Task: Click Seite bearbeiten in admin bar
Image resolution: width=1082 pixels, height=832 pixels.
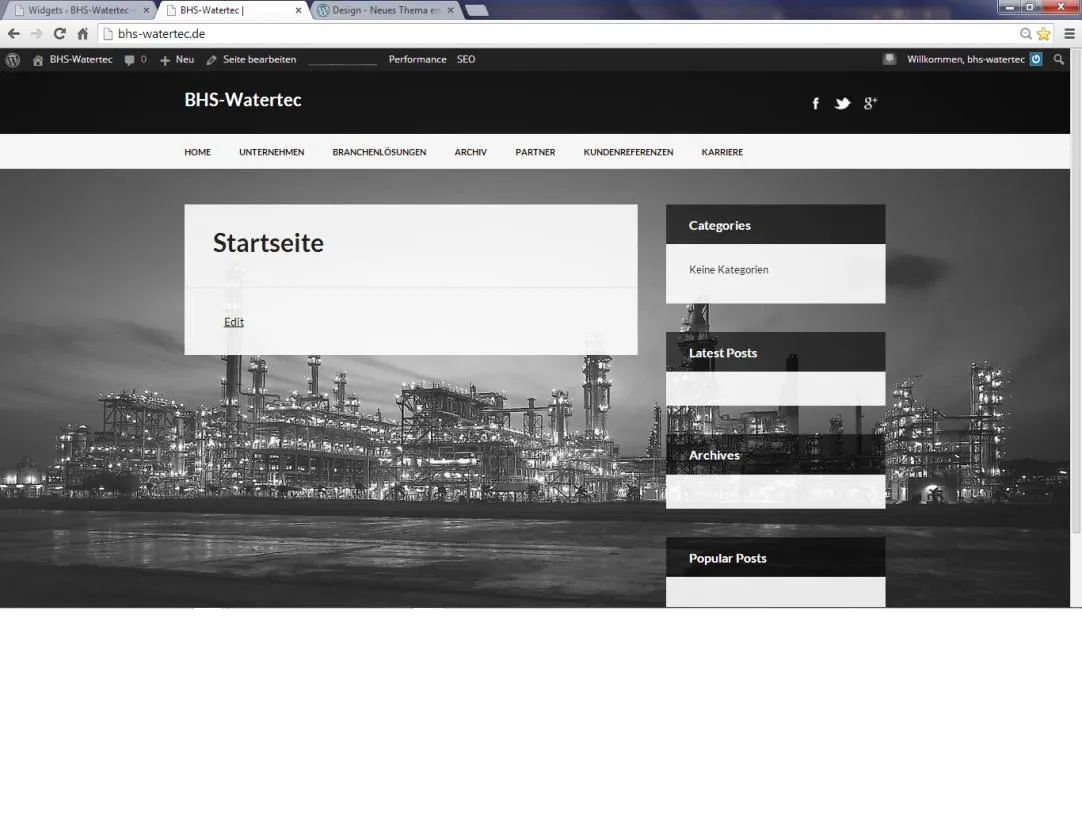Action: coord(252,59)
